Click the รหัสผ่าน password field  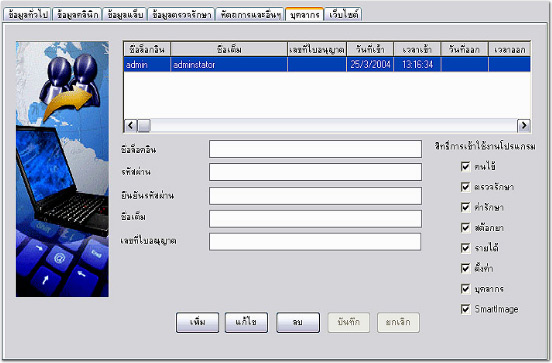(x=315, y=172)
